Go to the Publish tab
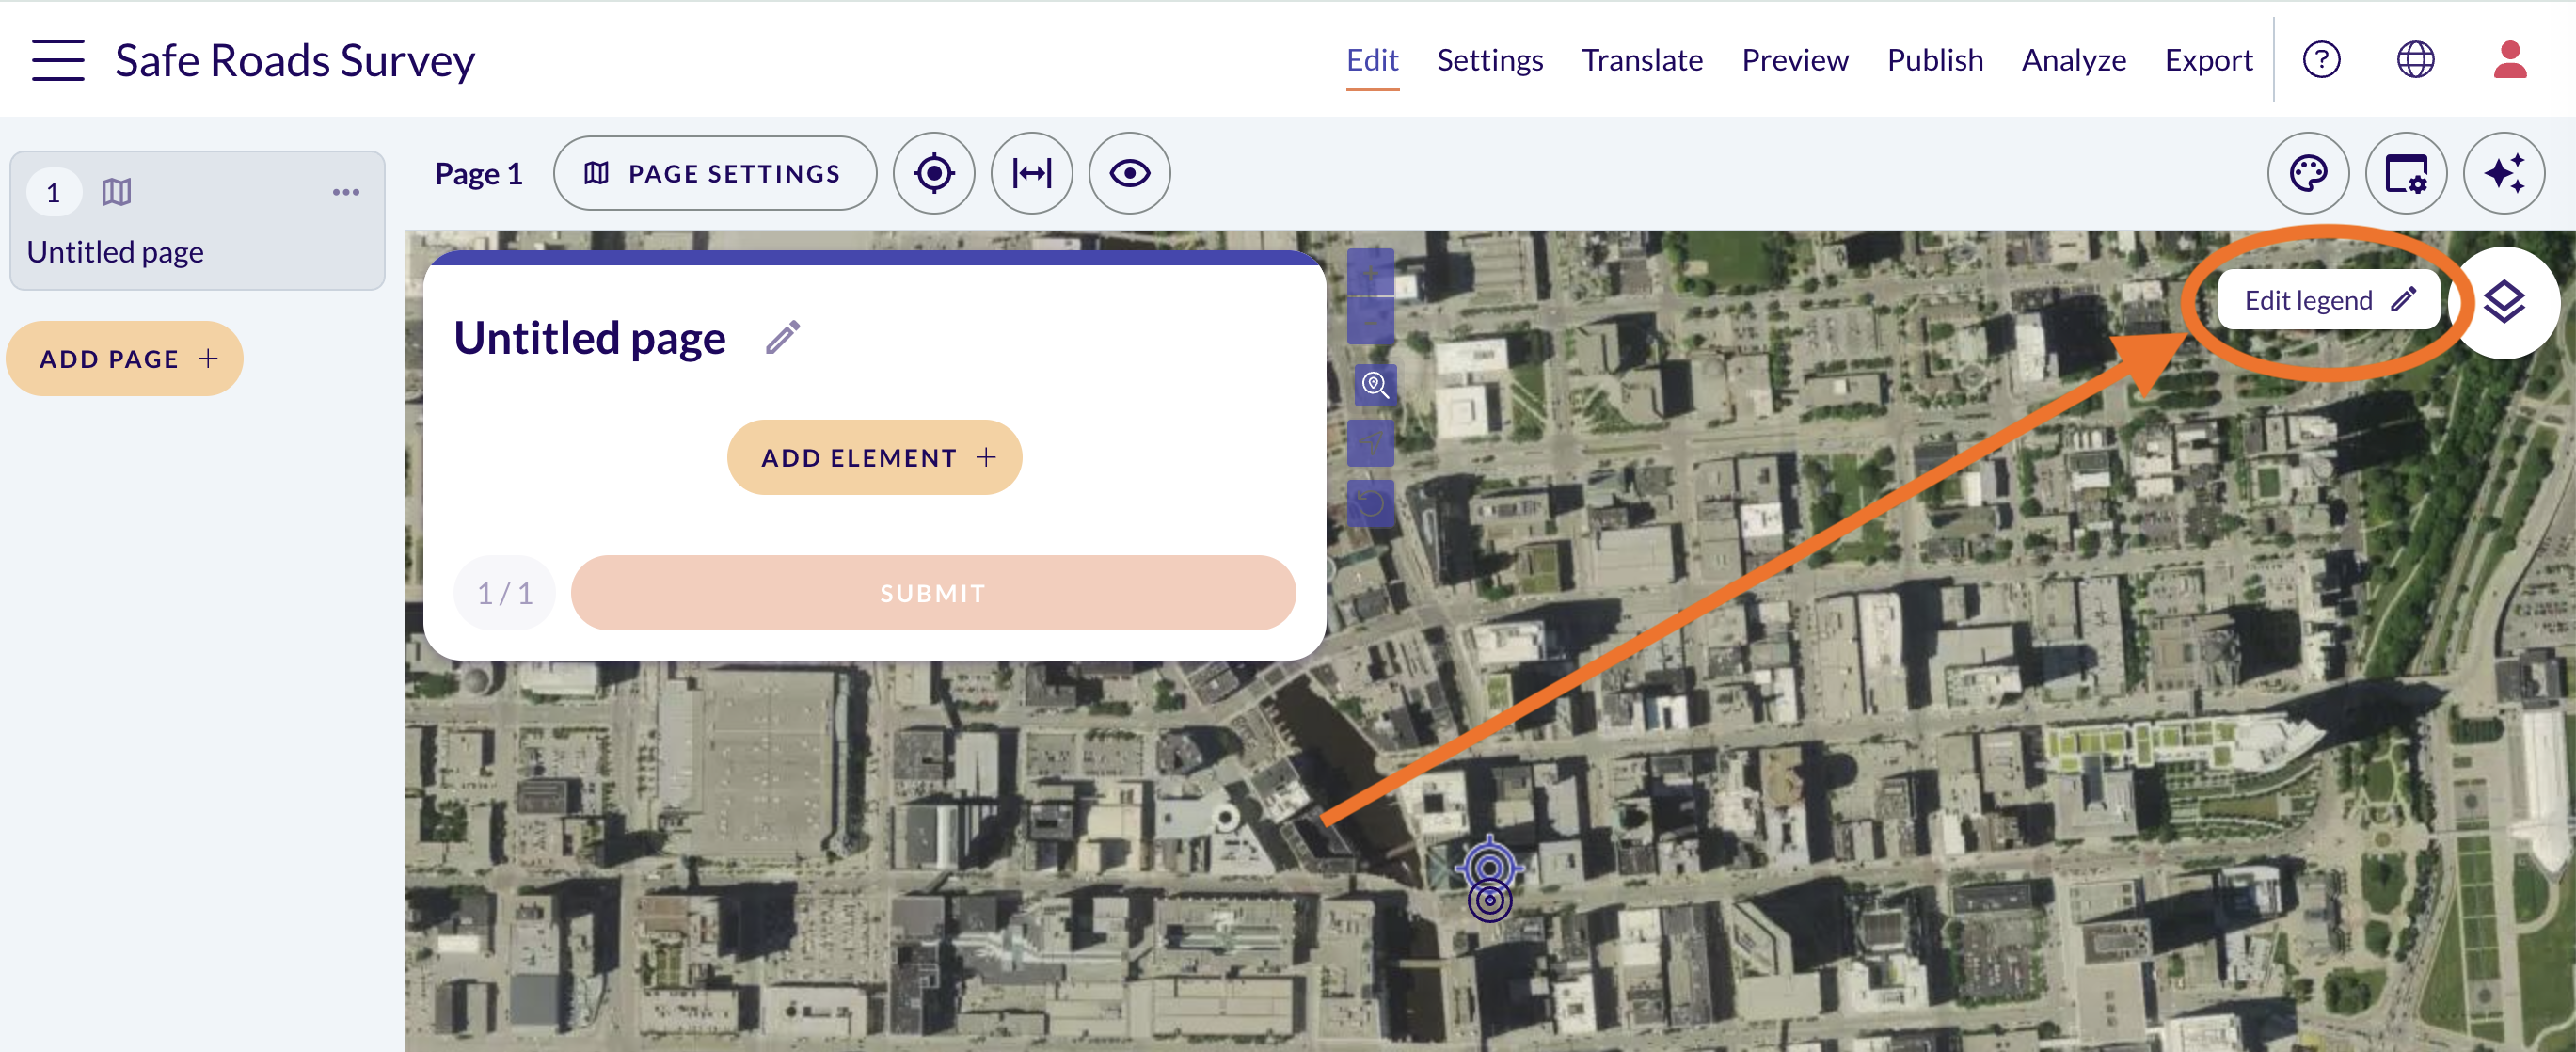2576x1052 pixels. (x=1935, y=60)
